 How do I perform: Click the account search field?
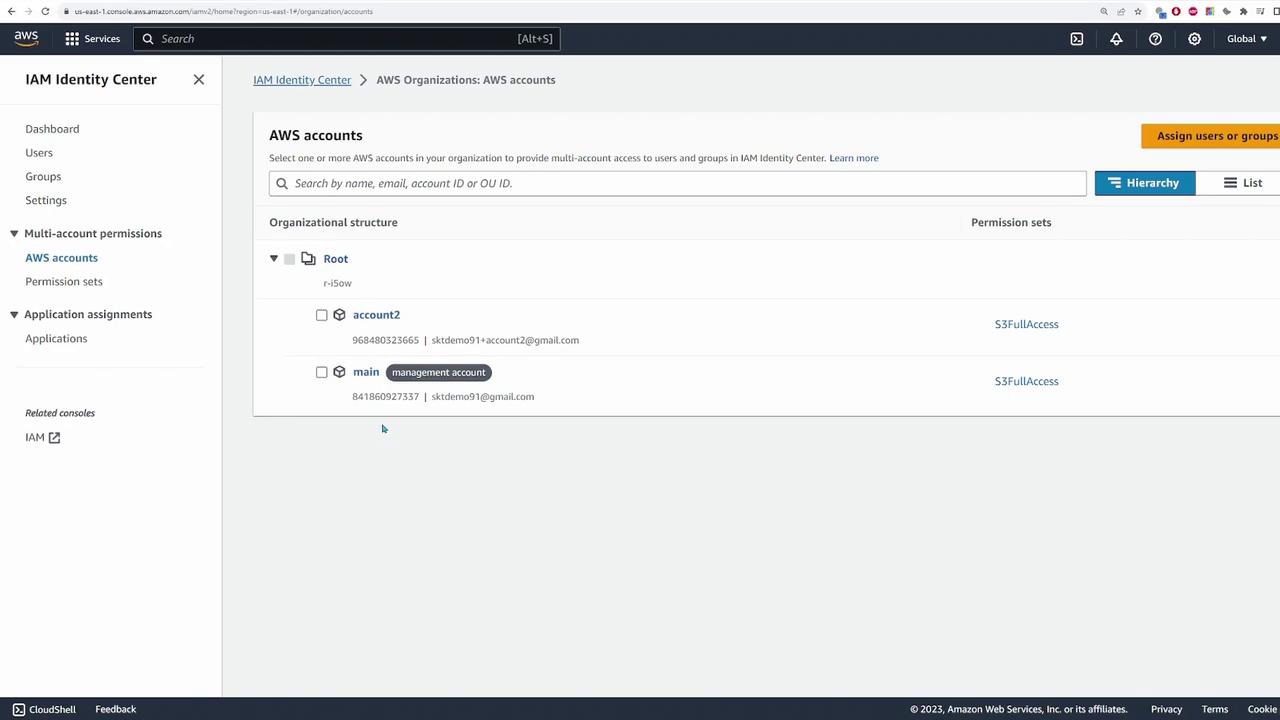coord(678,183)
